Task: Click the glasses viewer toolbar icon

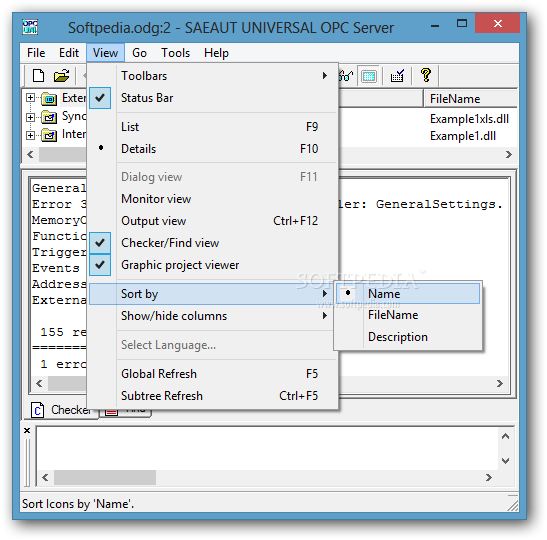Action: [346, 75]
